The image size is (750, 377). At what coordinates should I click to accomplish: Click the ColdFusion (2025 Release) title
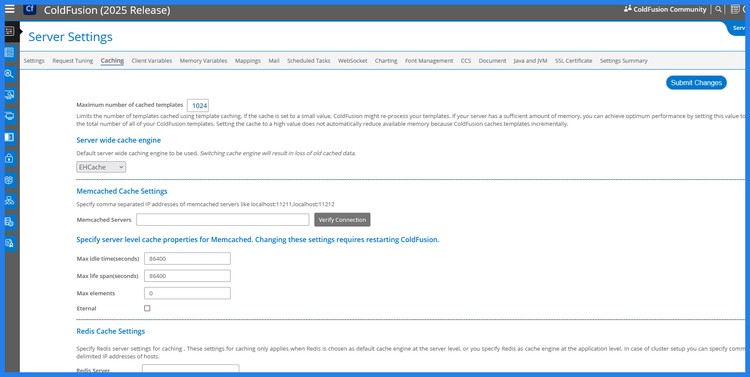(x=107, y=10)
